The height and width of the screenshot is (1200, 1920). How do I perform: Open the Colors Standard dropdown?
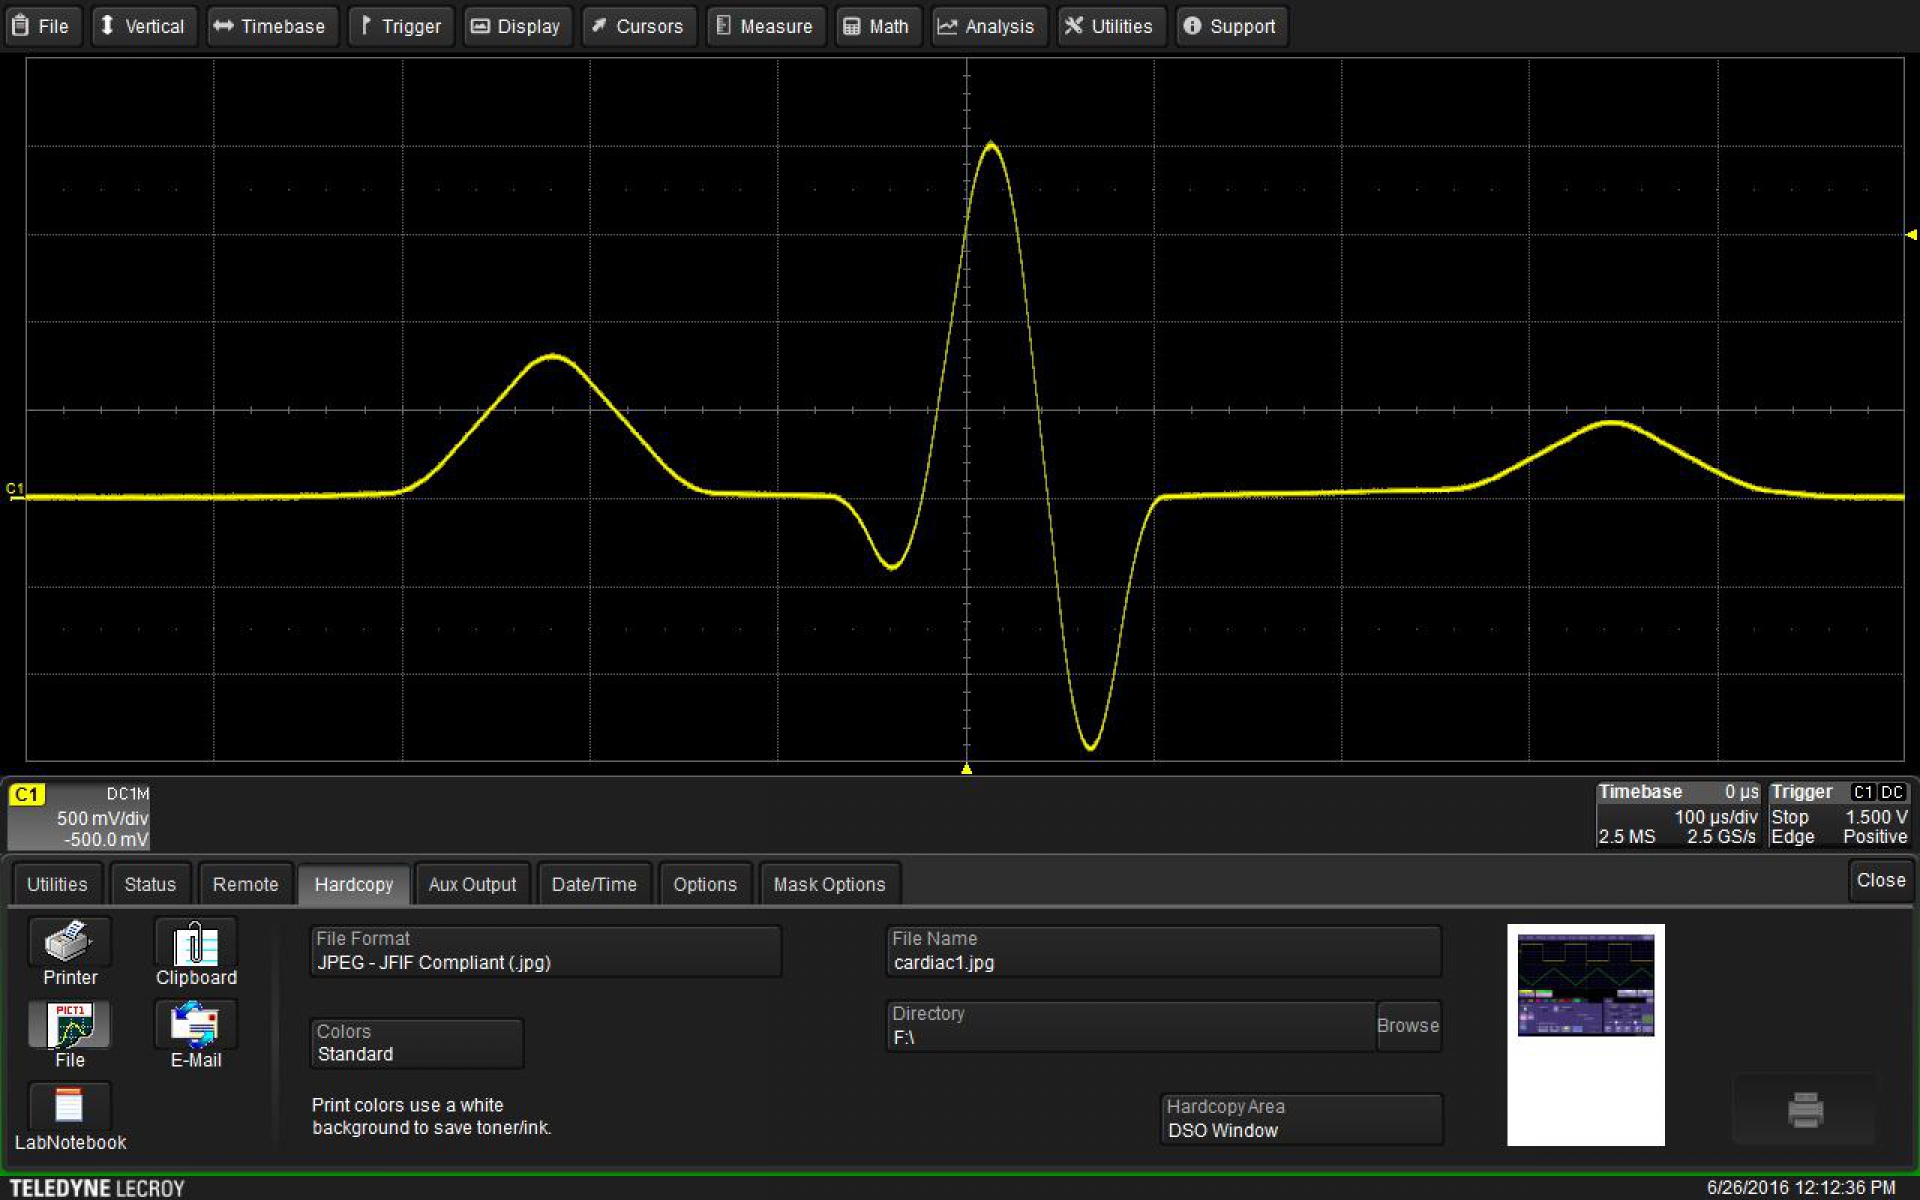tap(416, 1044)
